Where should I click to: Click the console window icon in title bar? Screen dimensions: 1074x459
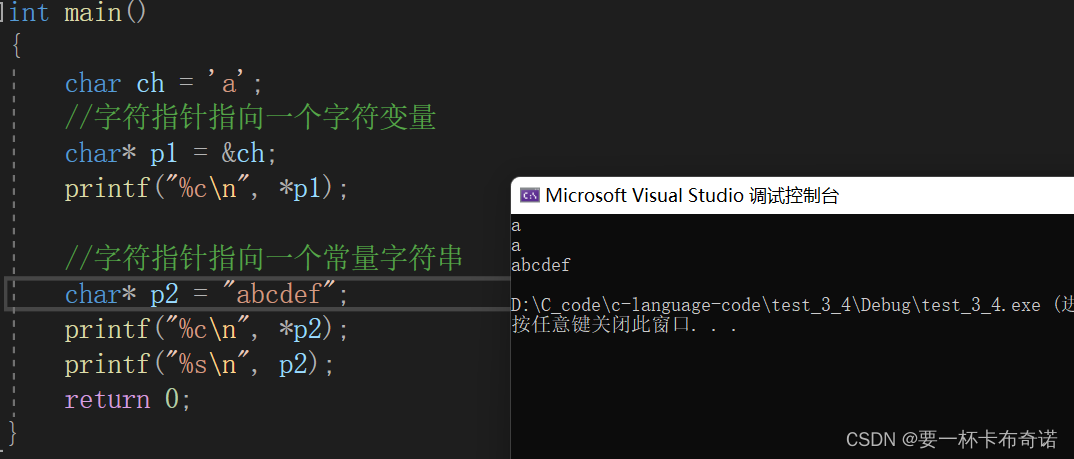pyautogui.click(x=529, y=195)
